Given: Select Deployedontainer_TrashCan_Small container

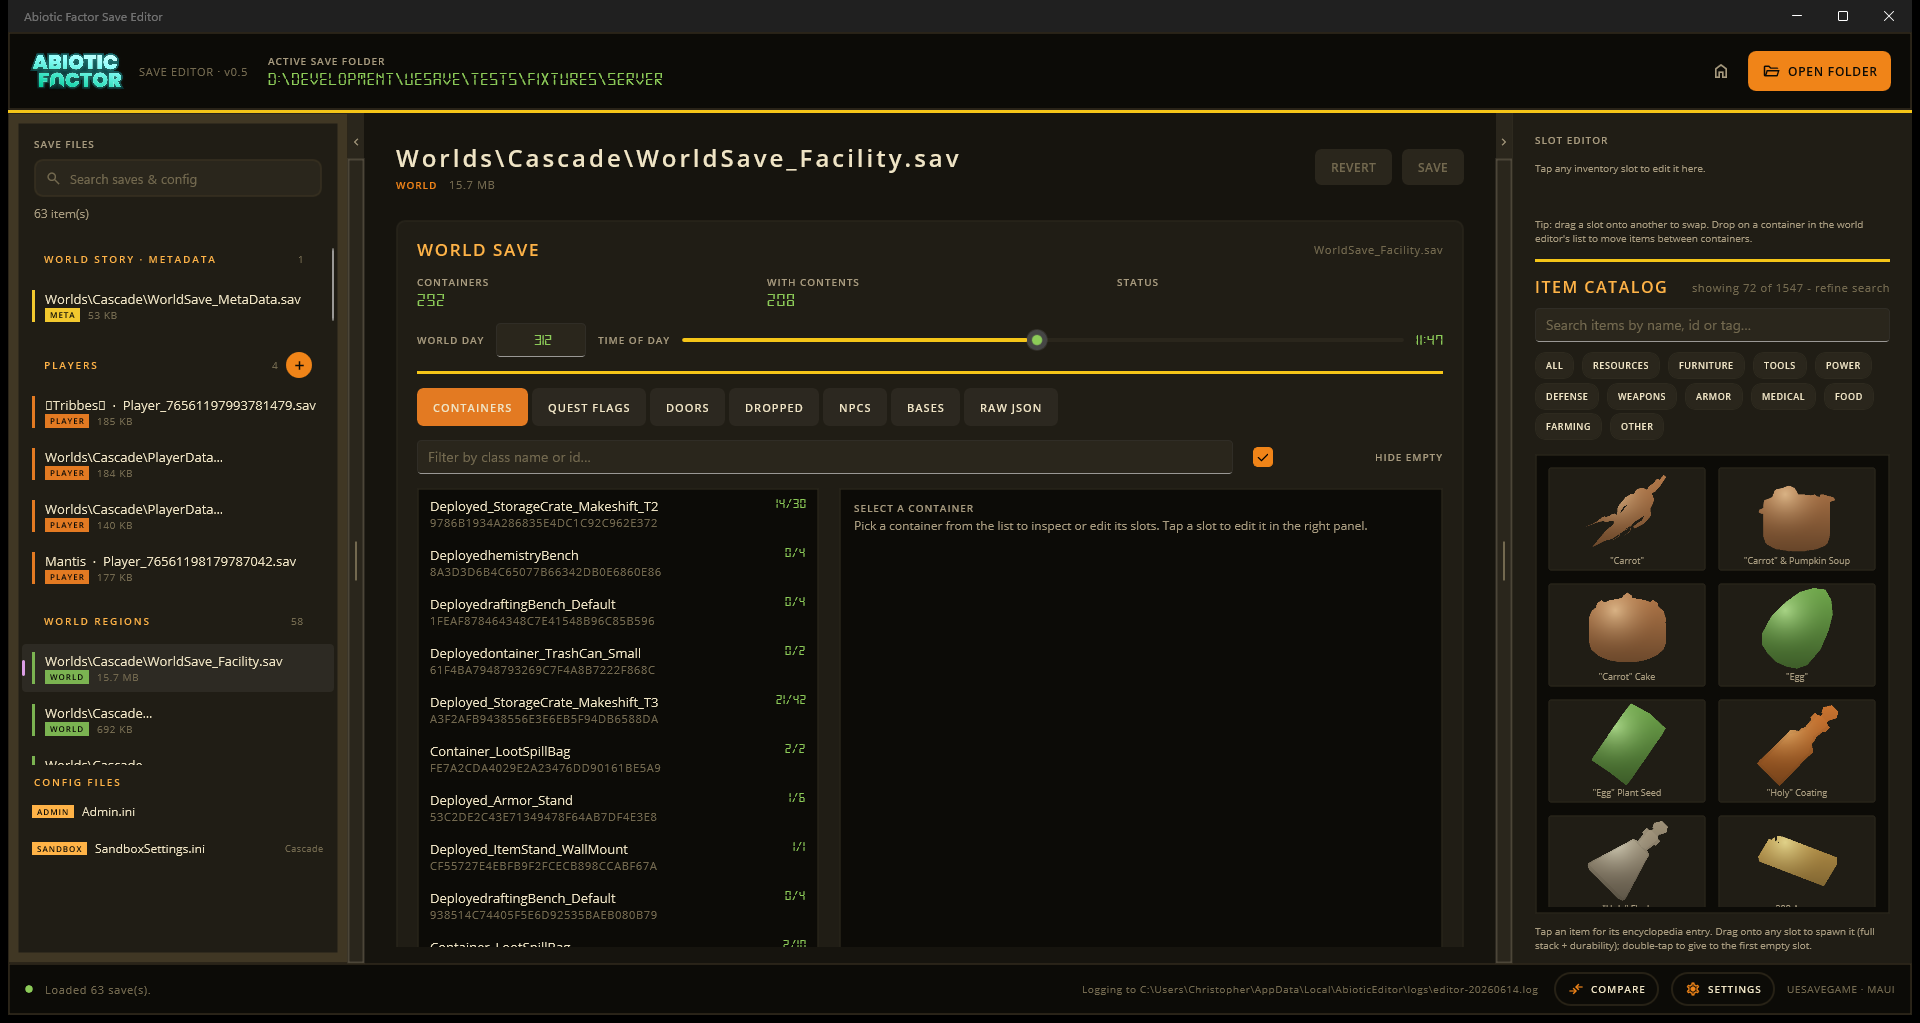Looking at the screenshot, I should point(618,661).
